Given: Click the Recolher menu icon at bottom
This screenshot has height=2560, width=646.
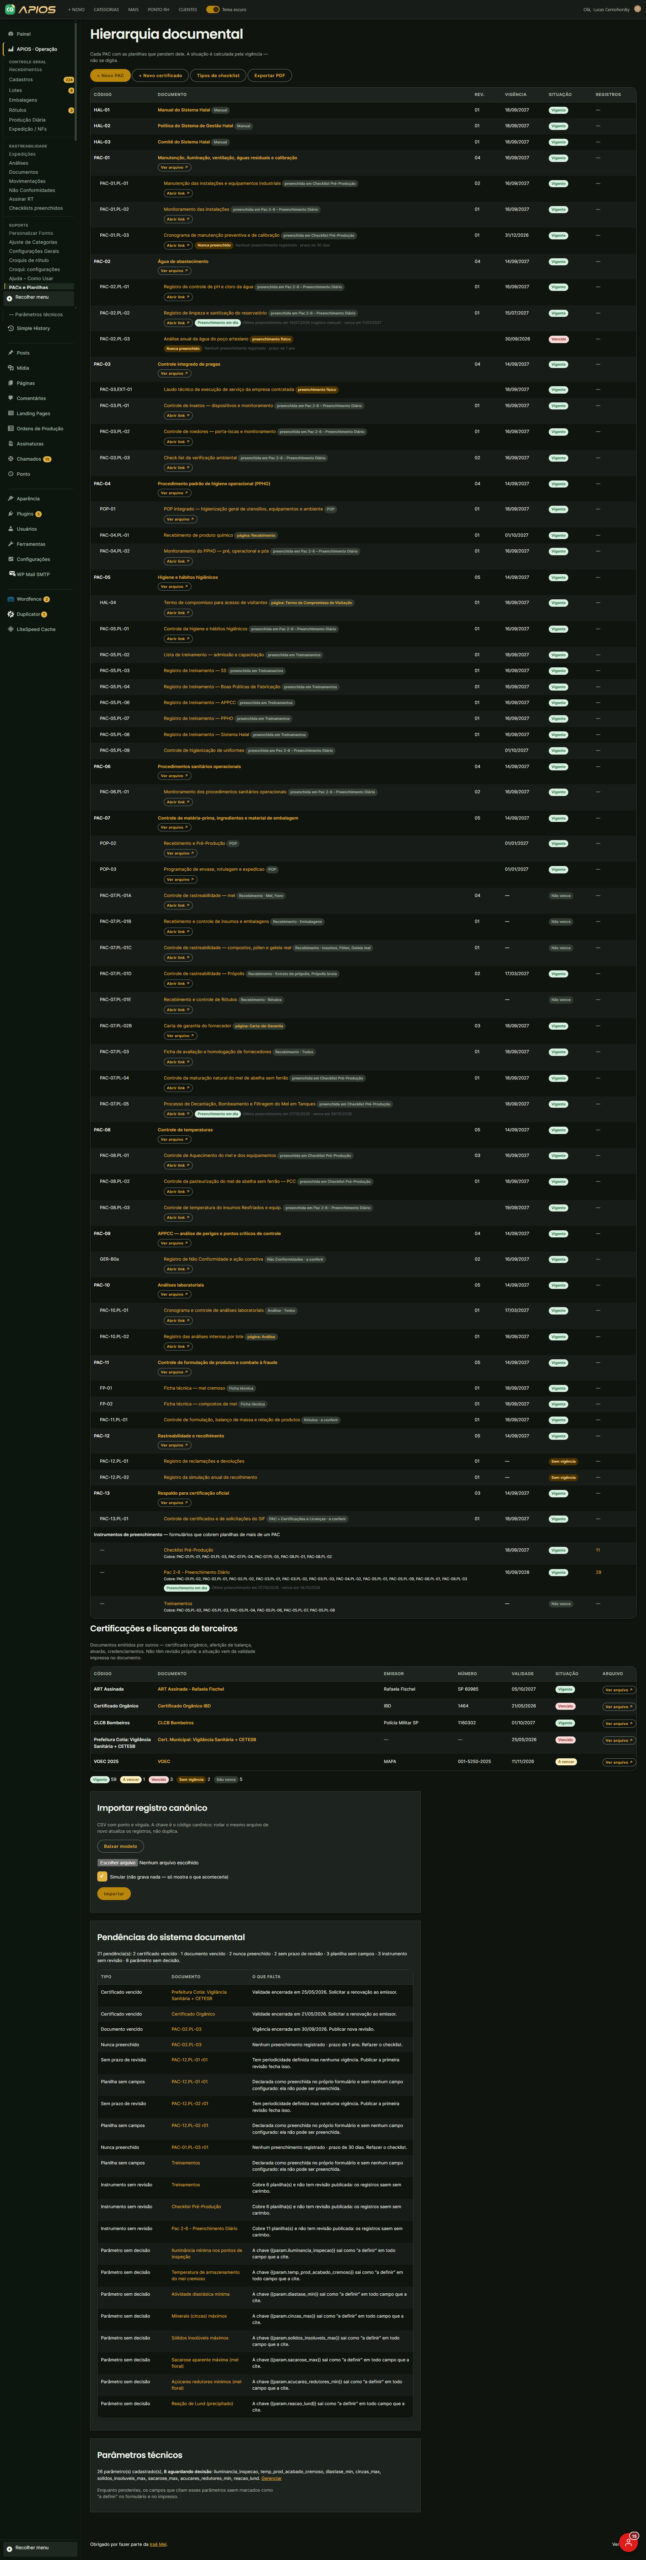Looking at the screenshot, I should (10, 2547).
